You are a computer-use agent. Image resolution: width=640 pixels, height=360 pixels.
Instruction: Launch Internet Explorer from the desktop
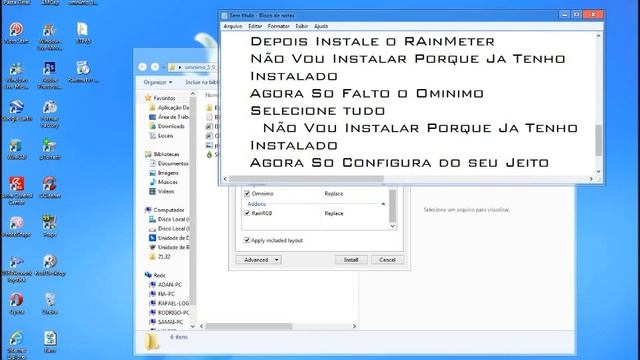[x=16, y=345]
